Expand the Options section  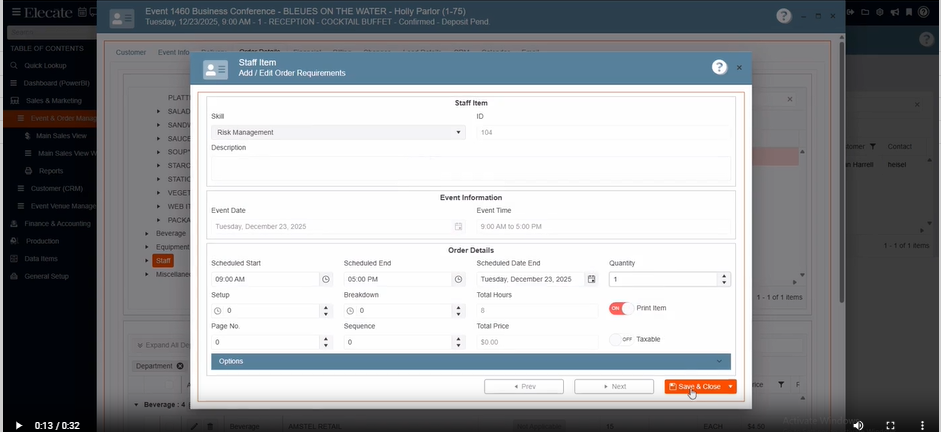(470, 361)
